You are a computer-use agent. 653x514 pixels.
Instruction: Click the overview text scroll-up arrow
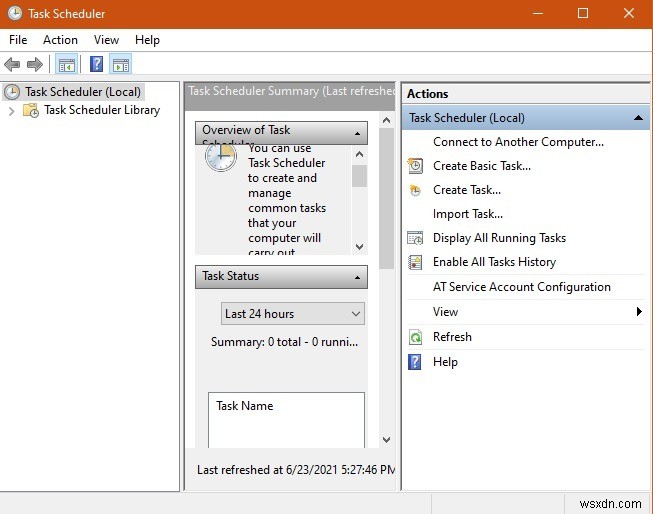(360, 155)
